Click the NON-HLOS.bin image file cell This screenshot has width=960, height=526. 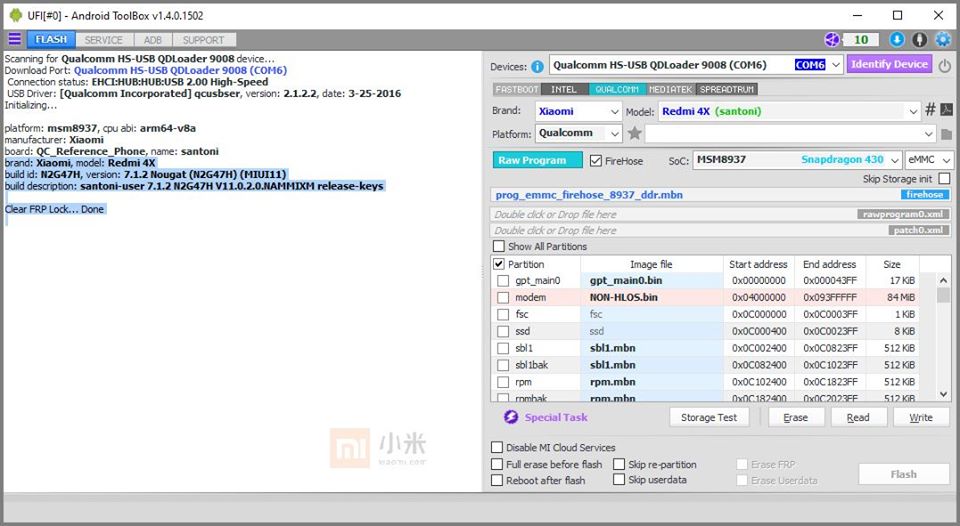tap(651, 297)
